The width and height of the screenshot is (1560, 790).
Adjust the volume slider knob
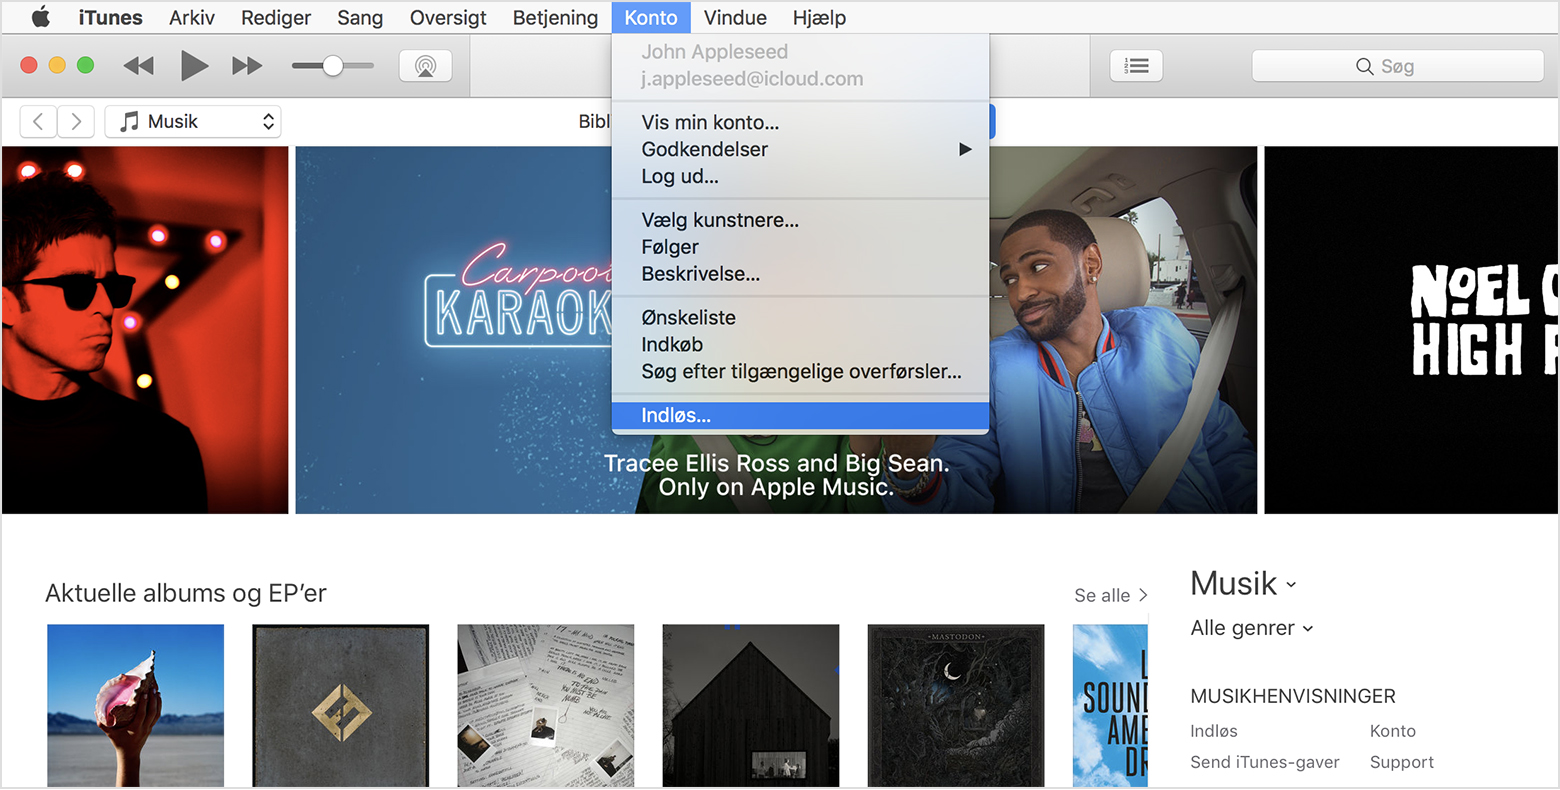(333, 66)
